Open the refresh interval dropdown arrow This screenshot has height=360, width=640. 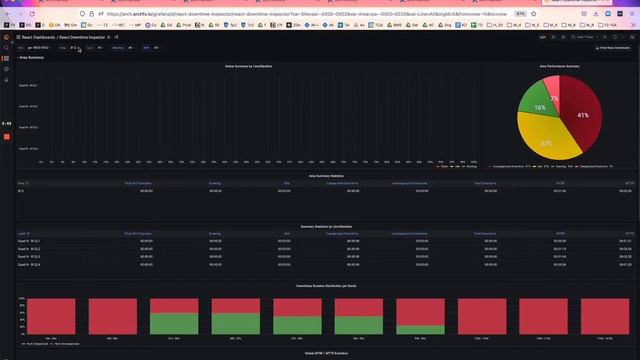(623, 37)
